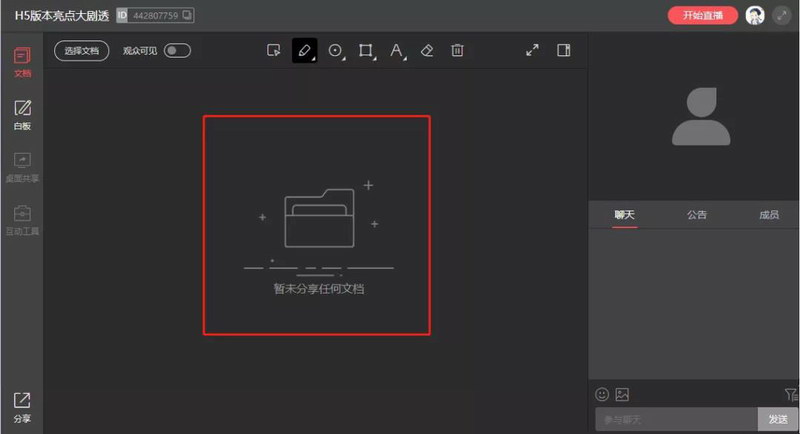
Task: Toggle the chat filter icon
Action: (791, 395)
